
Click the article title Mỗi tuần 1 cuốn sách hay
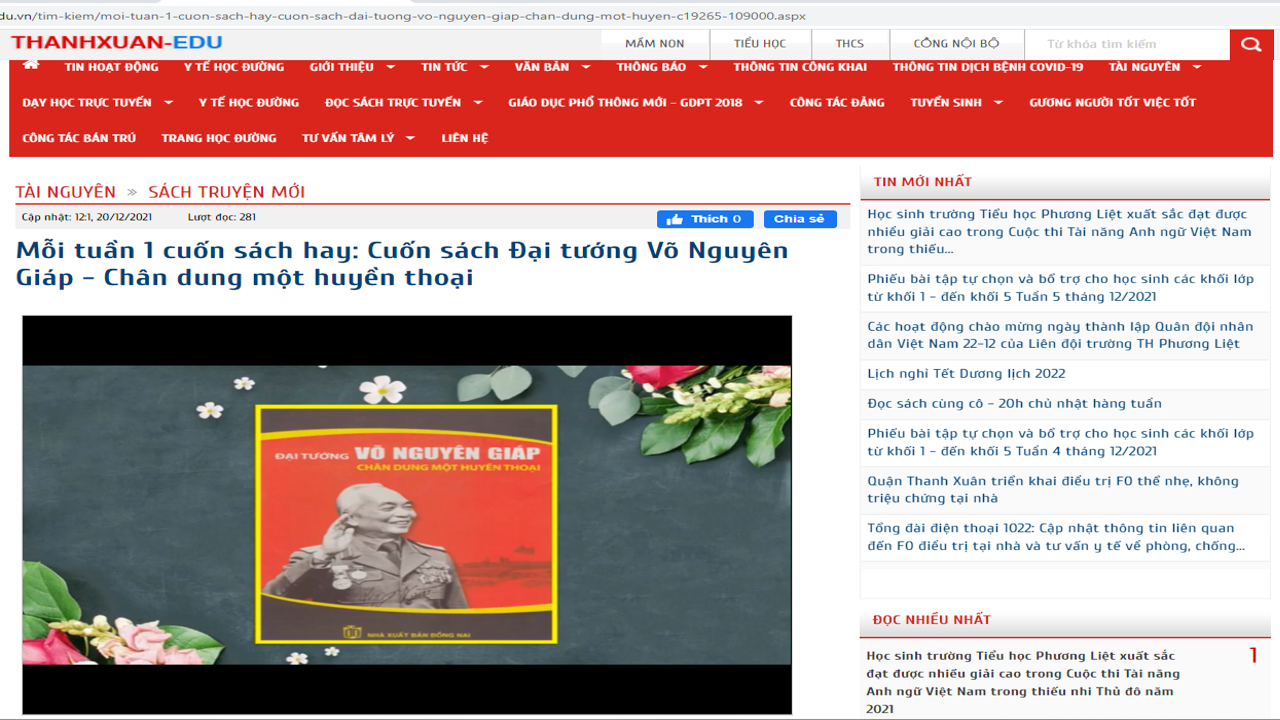402,263
